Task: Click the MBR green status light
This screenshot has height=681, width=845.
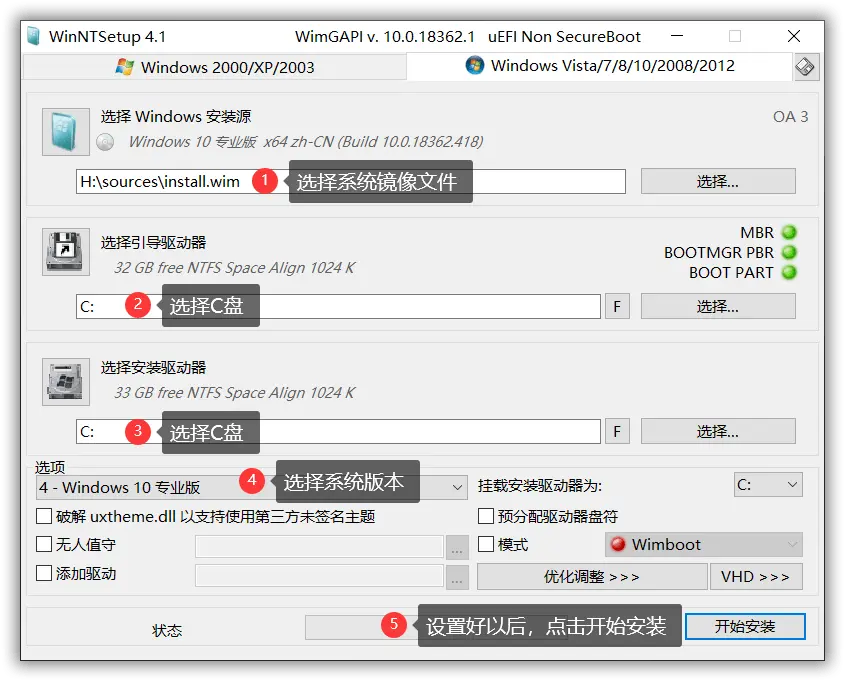Action: tap(789, 233)
